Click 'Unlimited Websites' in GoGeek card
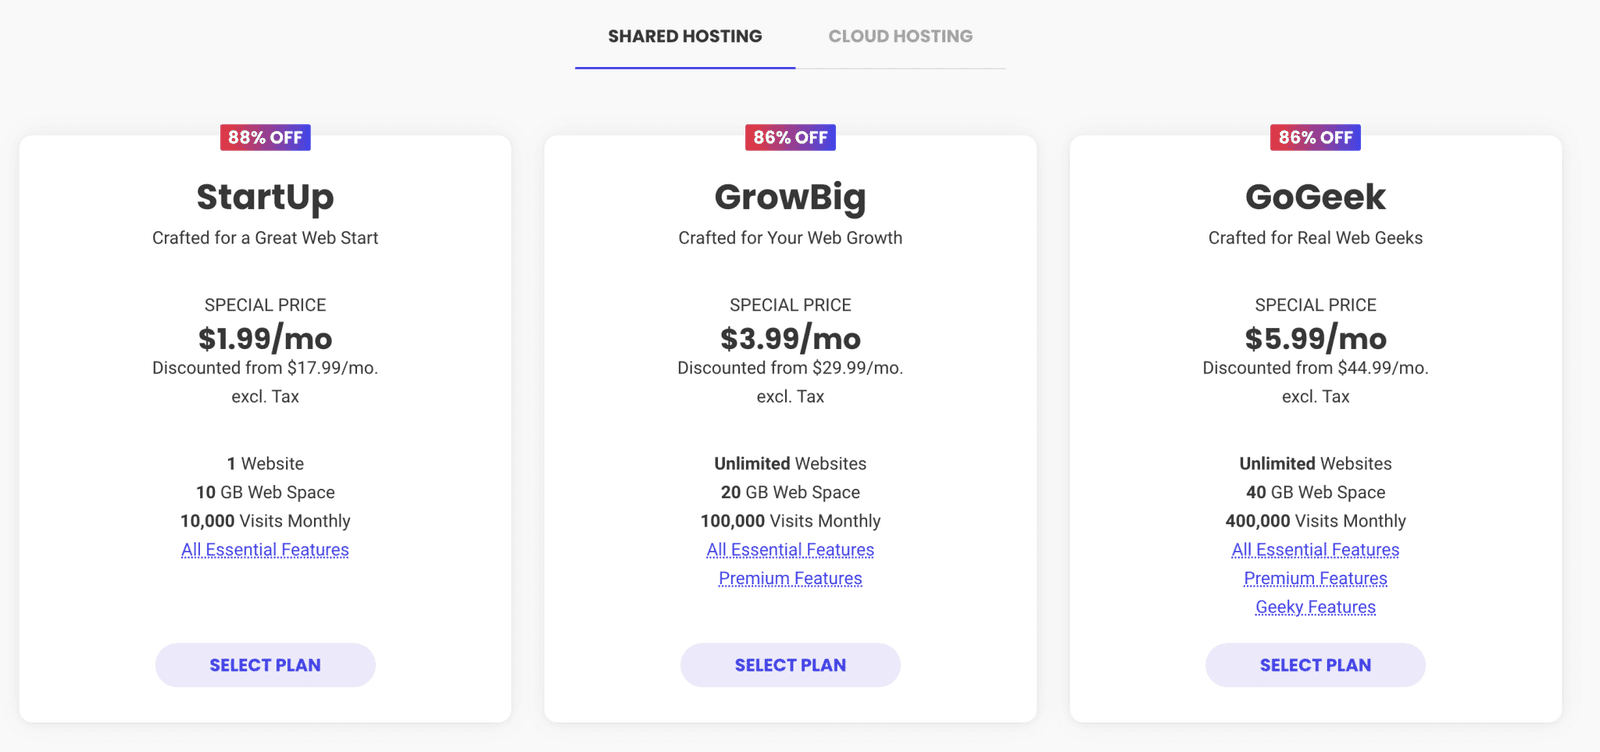 pos(1315,464)
